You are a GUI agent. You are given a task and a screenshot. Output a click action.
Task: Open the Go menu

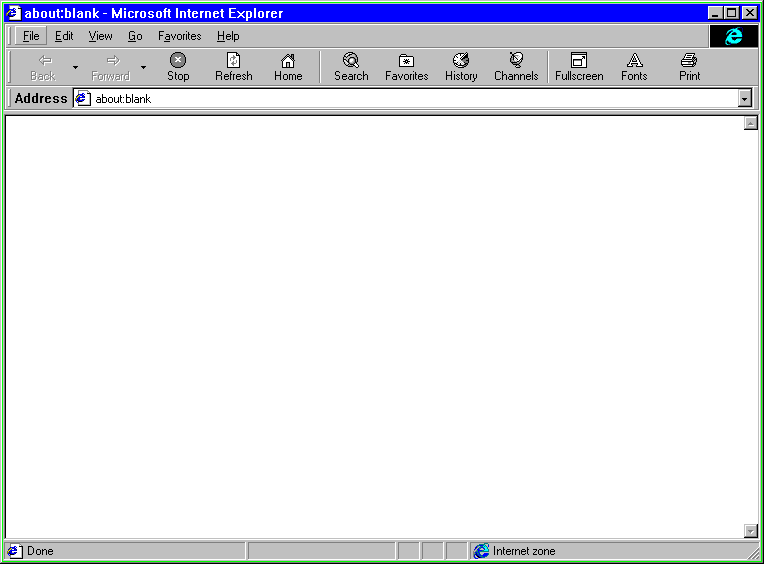pyautogui.click(x=135, y=36)
